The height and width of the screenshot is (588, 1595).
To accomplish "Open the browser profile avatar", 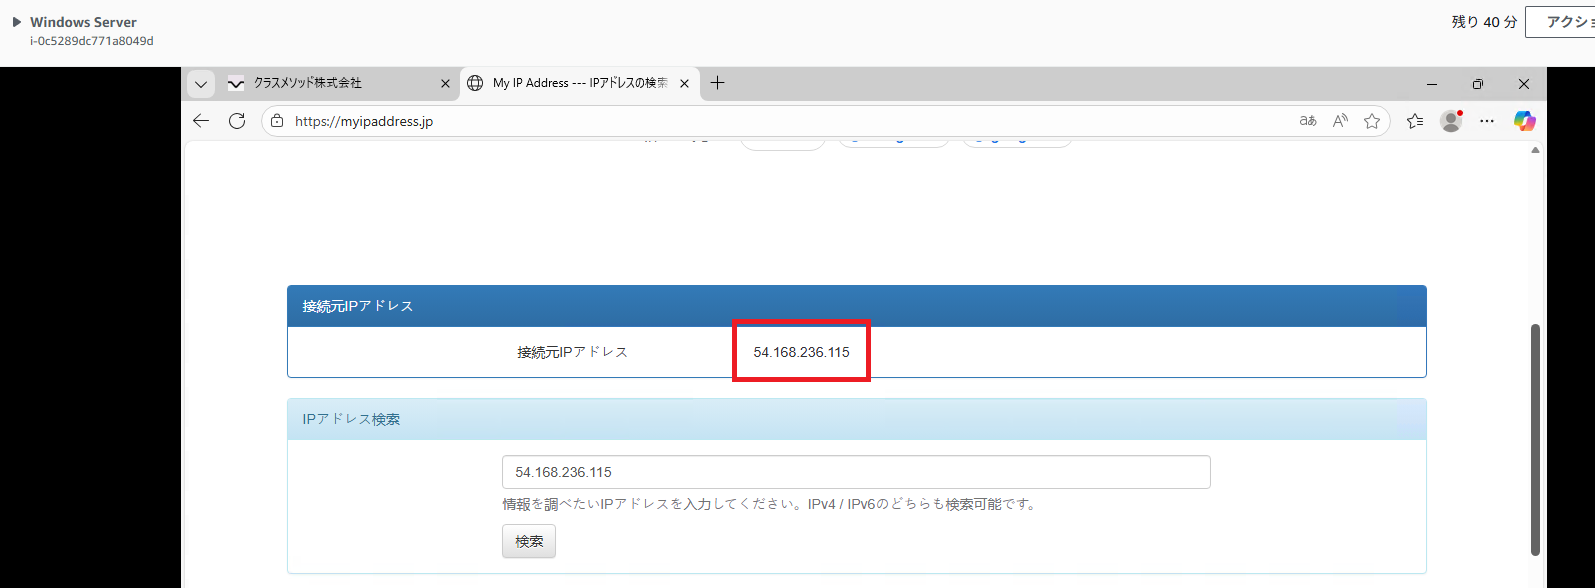I will (1451, 121).
